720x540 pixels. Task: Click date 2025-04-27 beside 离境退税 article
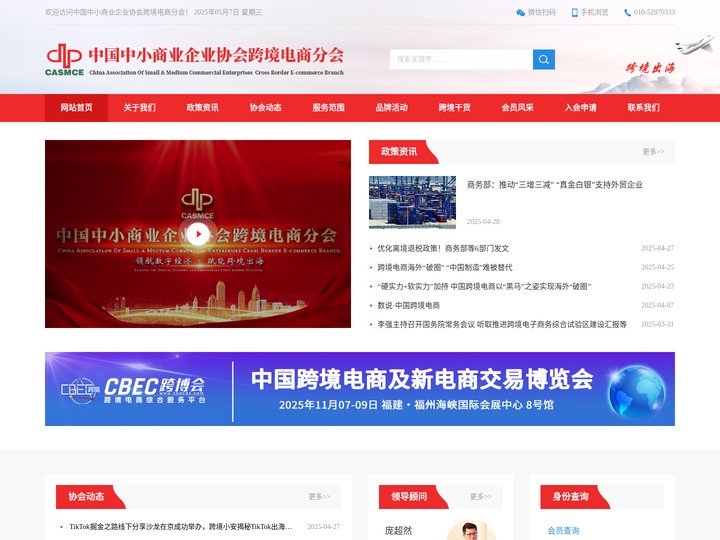pos(658,248)
